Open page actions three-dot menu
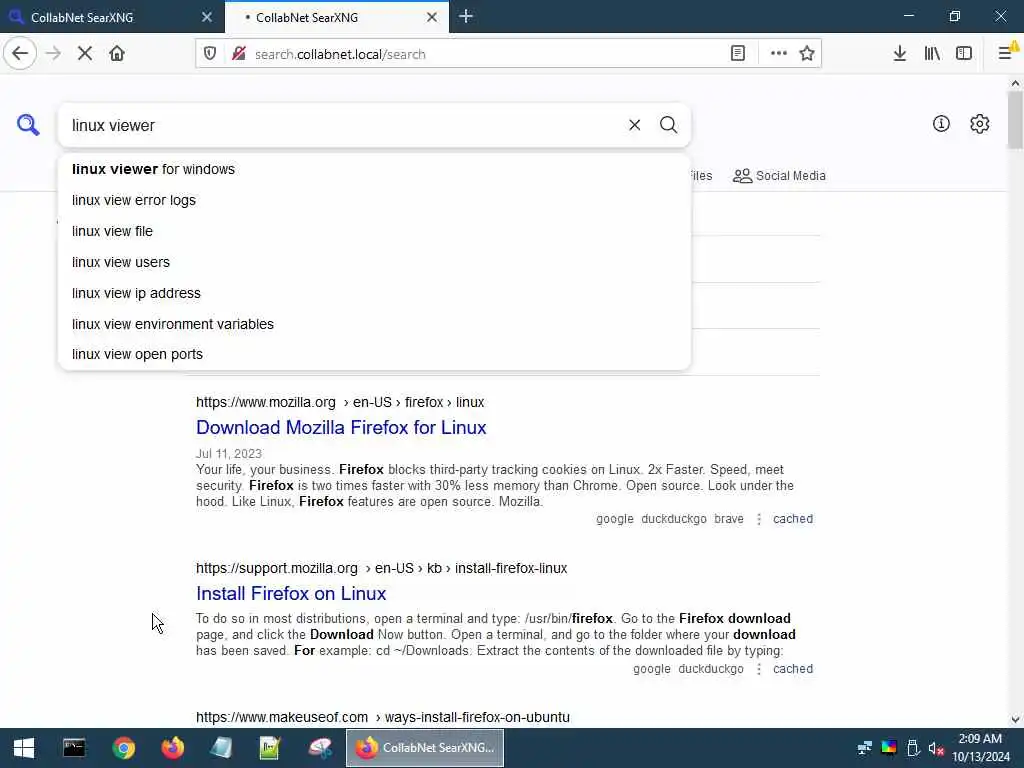Viewport: 1024px width, 768px height. (x=778, y=54)
